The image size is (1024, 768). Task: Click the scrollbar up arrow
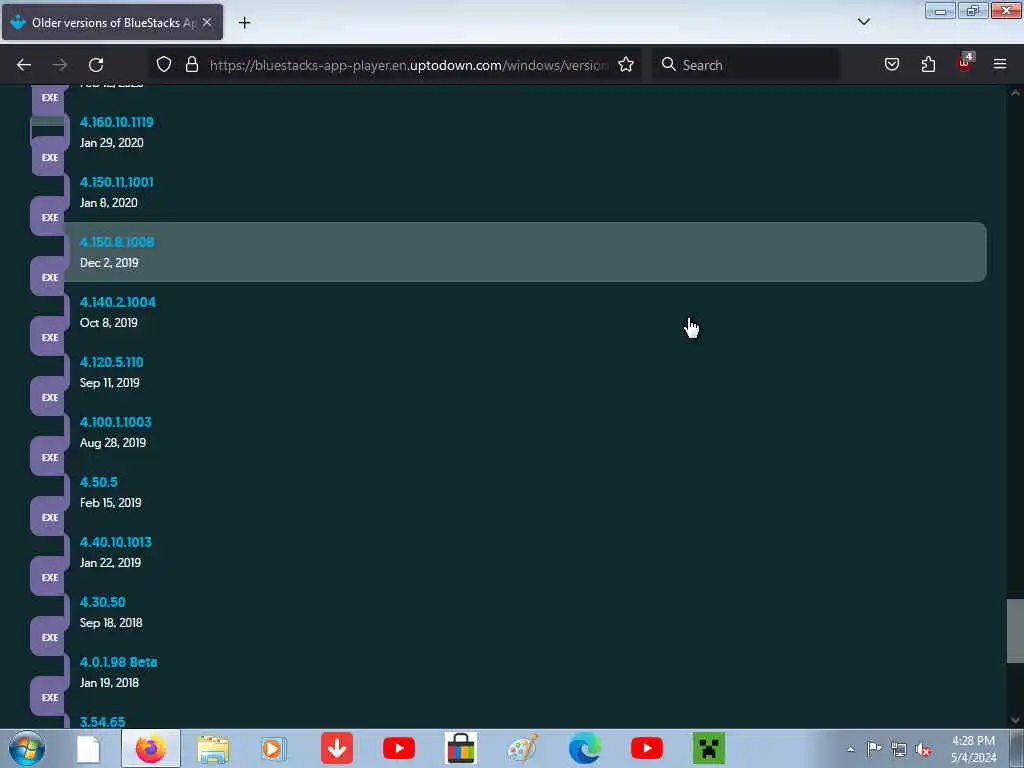coord(1015,93)
